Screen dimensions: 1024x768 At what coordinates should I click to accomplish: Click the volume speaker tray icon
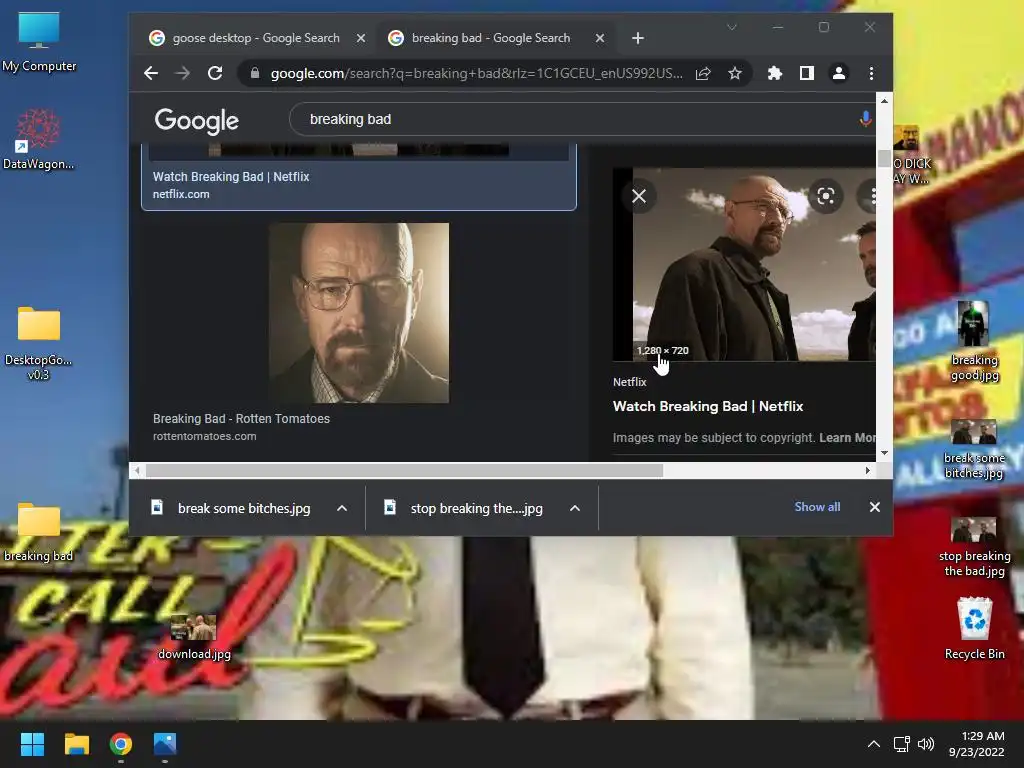(926, 744)
